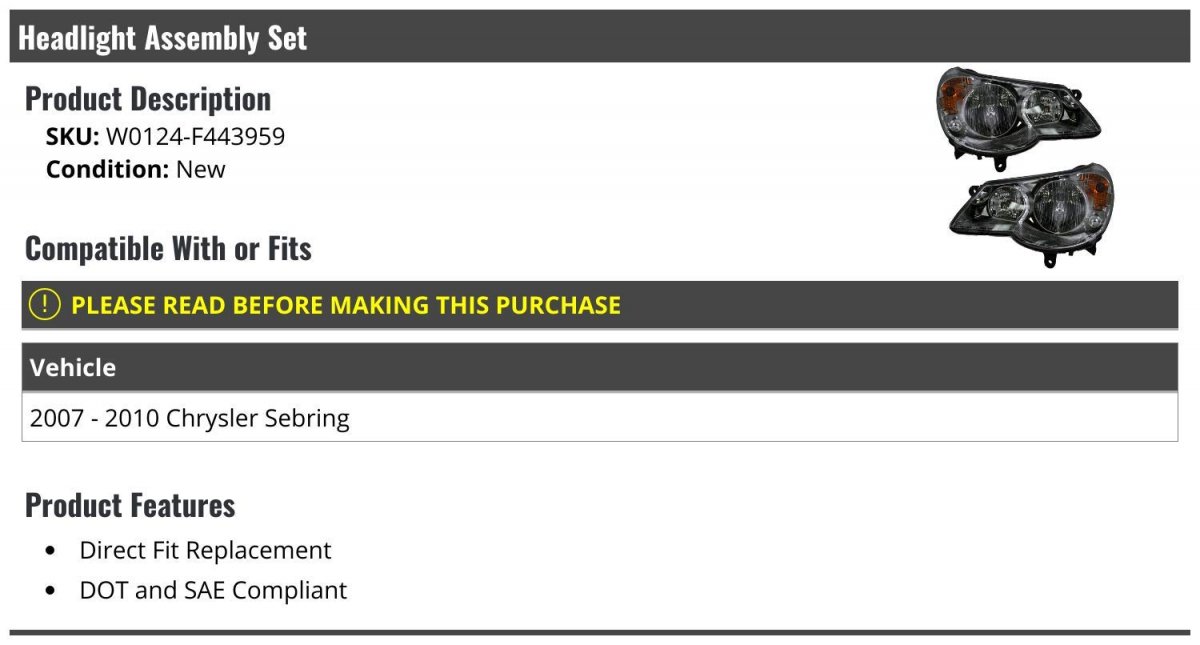The image size is (1200, 645).
Task: Click the Condition label
Action: [108, 169]
